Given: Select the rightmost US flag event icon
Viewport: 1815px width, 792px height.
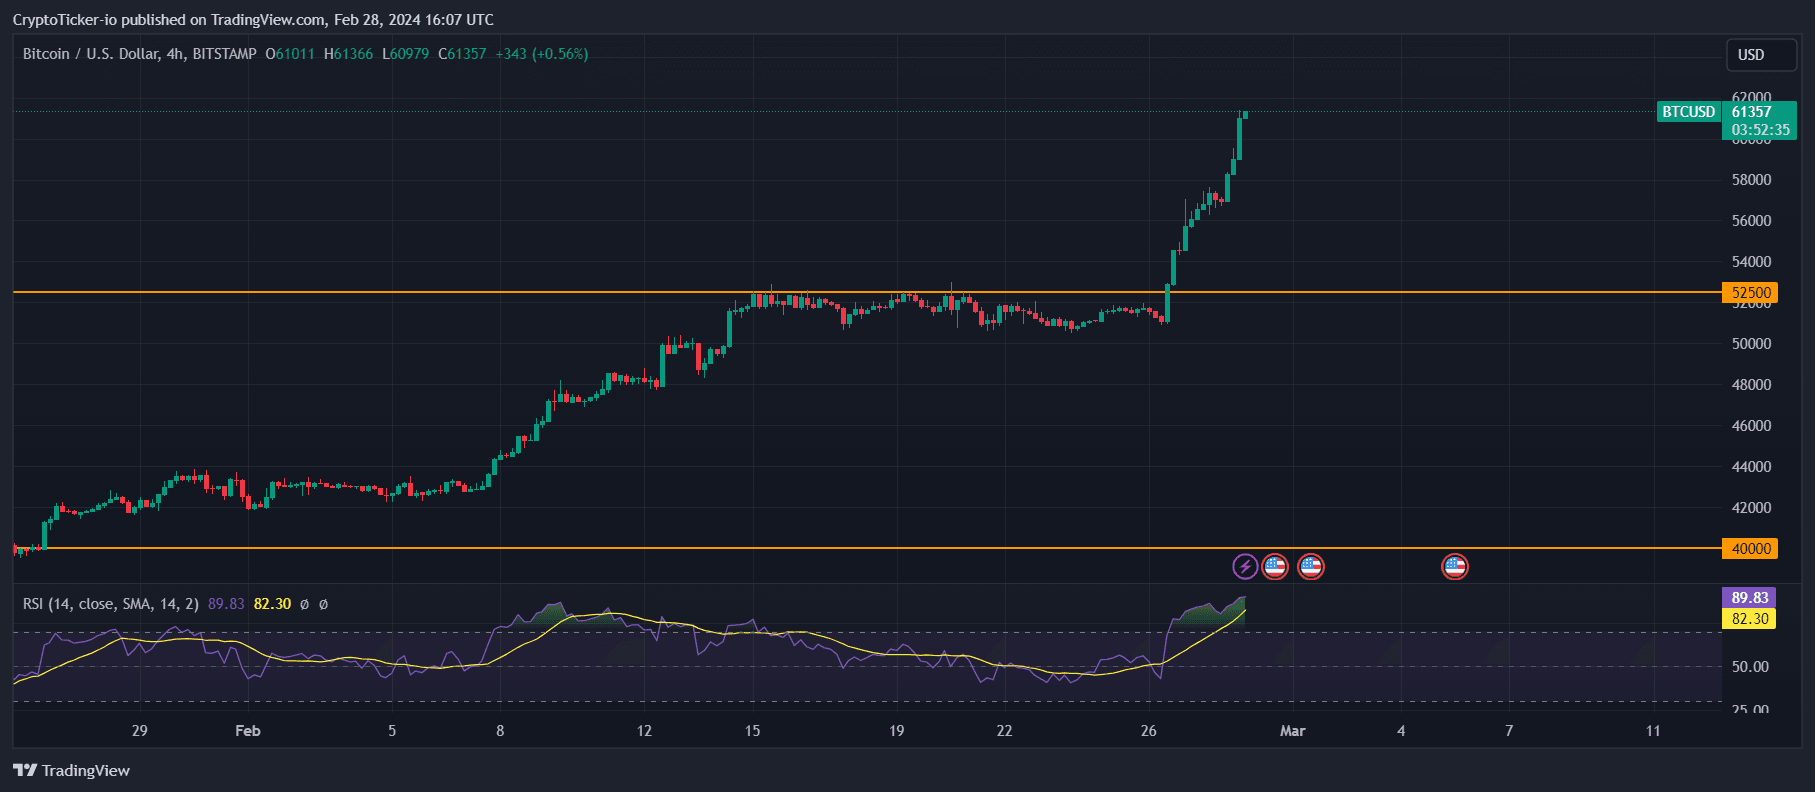Looking at the screenshot, I should 1454,567.
